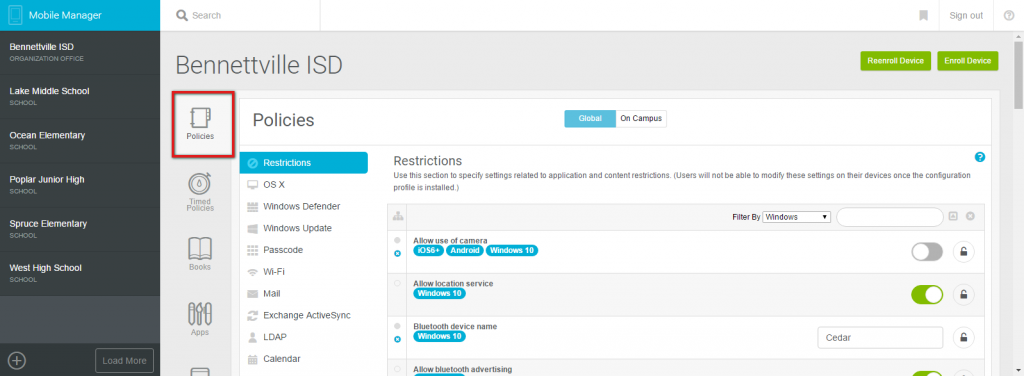Click gray status dot on Bluetooth device name row
This screenshot has width=1024, height=376.
(x=398, y=326)
